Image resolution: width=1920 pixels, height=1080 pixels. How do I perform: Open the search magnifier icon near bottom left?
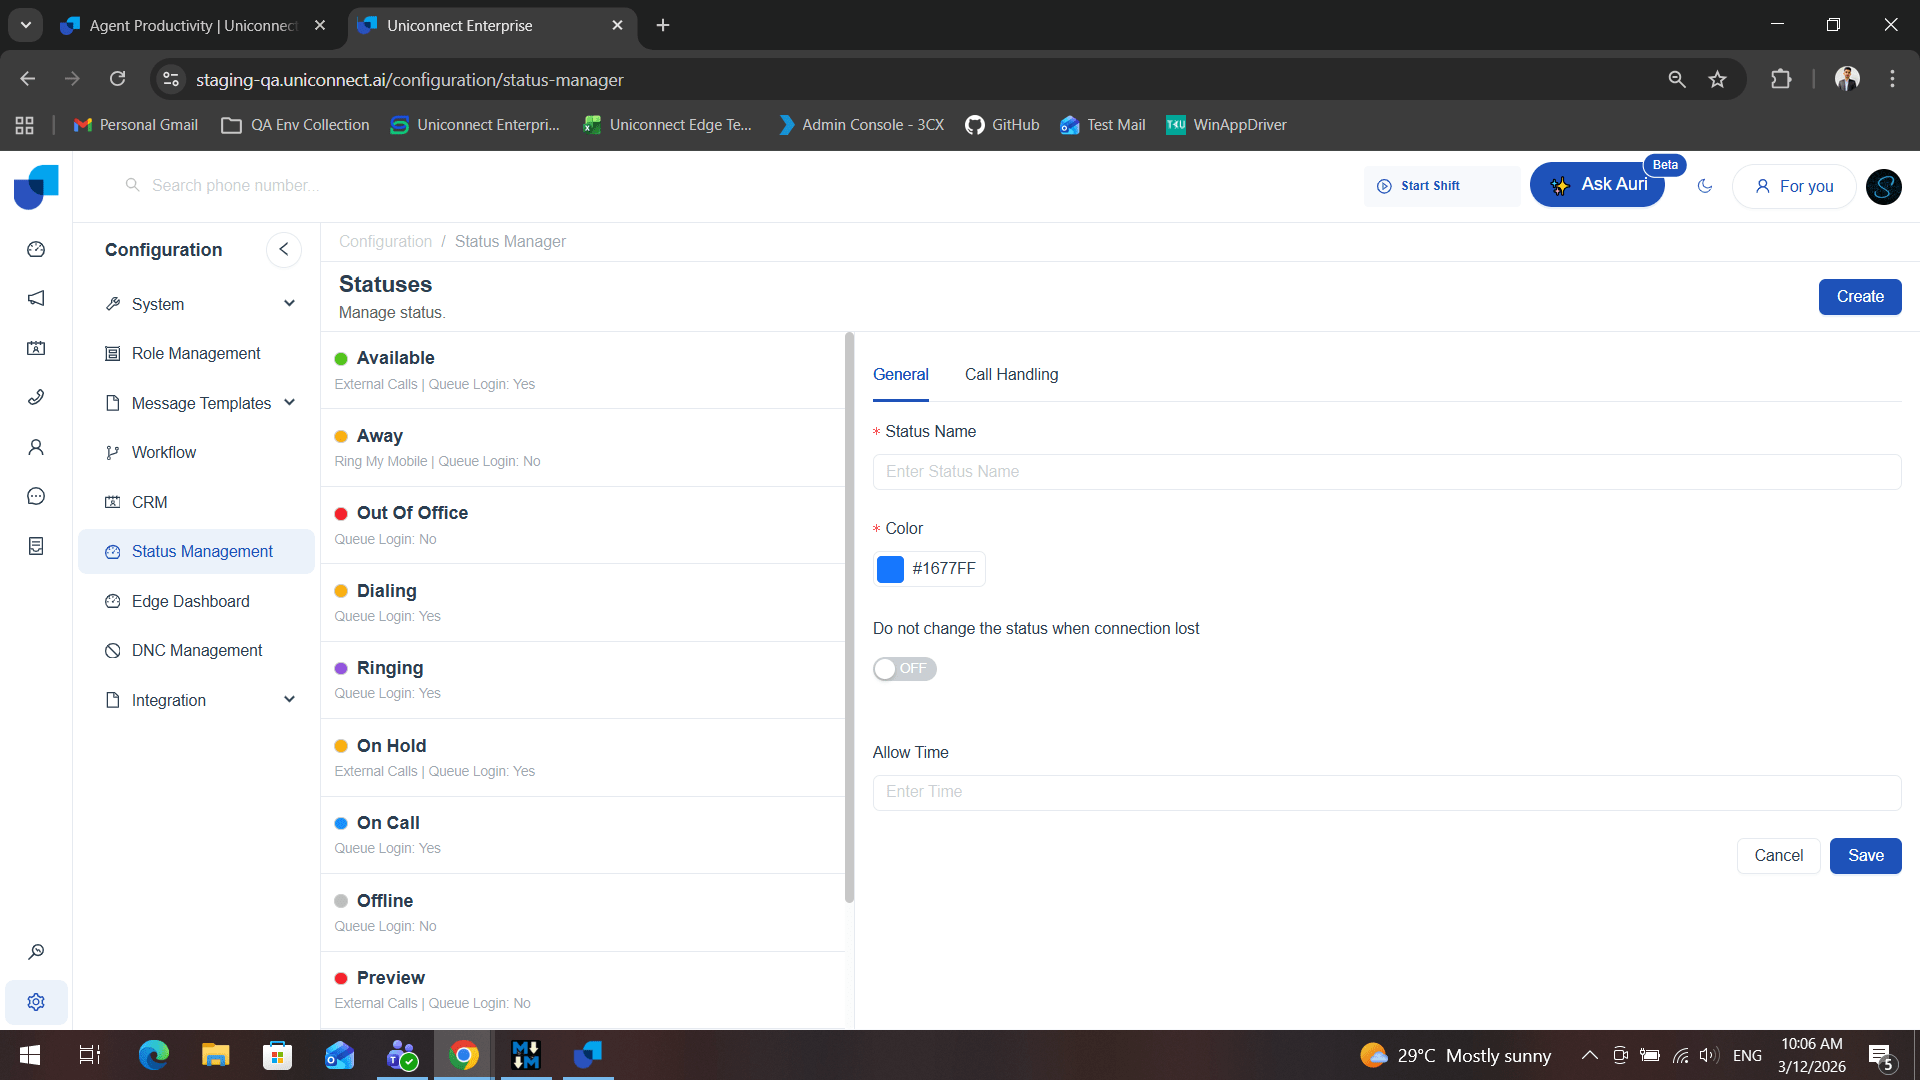pos(36,952)
